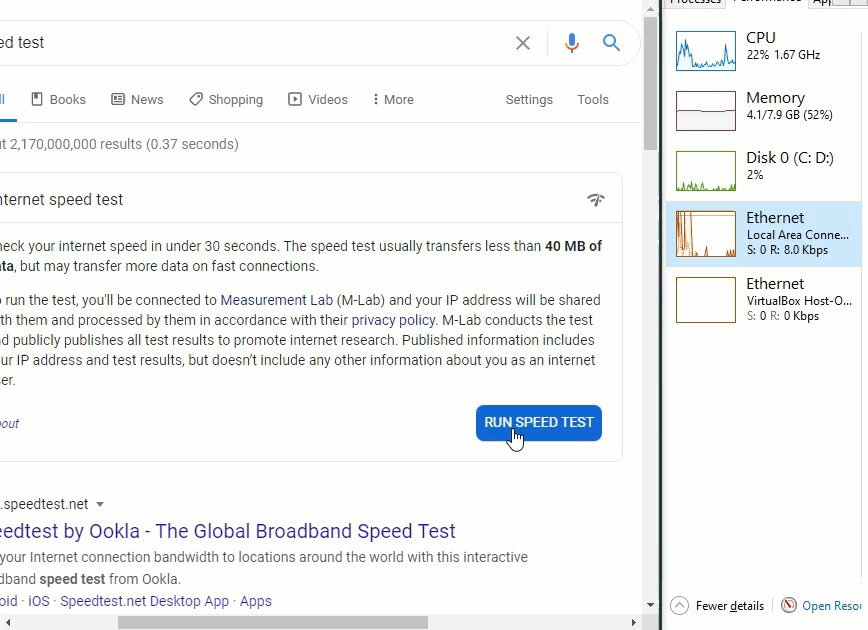Screen dimensions: 868x630
Task: Open search Settings
Action: (529, 100)
